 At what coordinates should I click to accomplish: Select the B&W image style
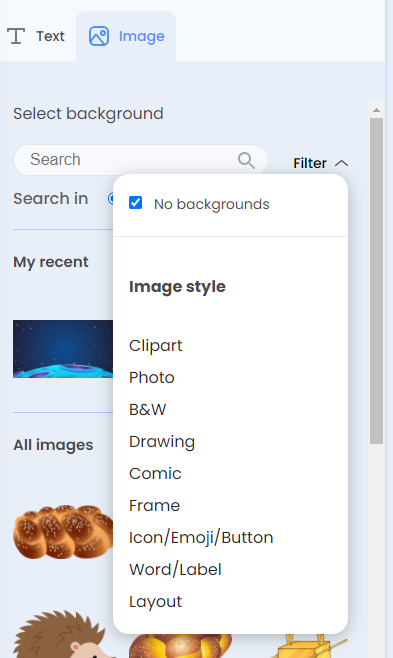tap(148, 409)
